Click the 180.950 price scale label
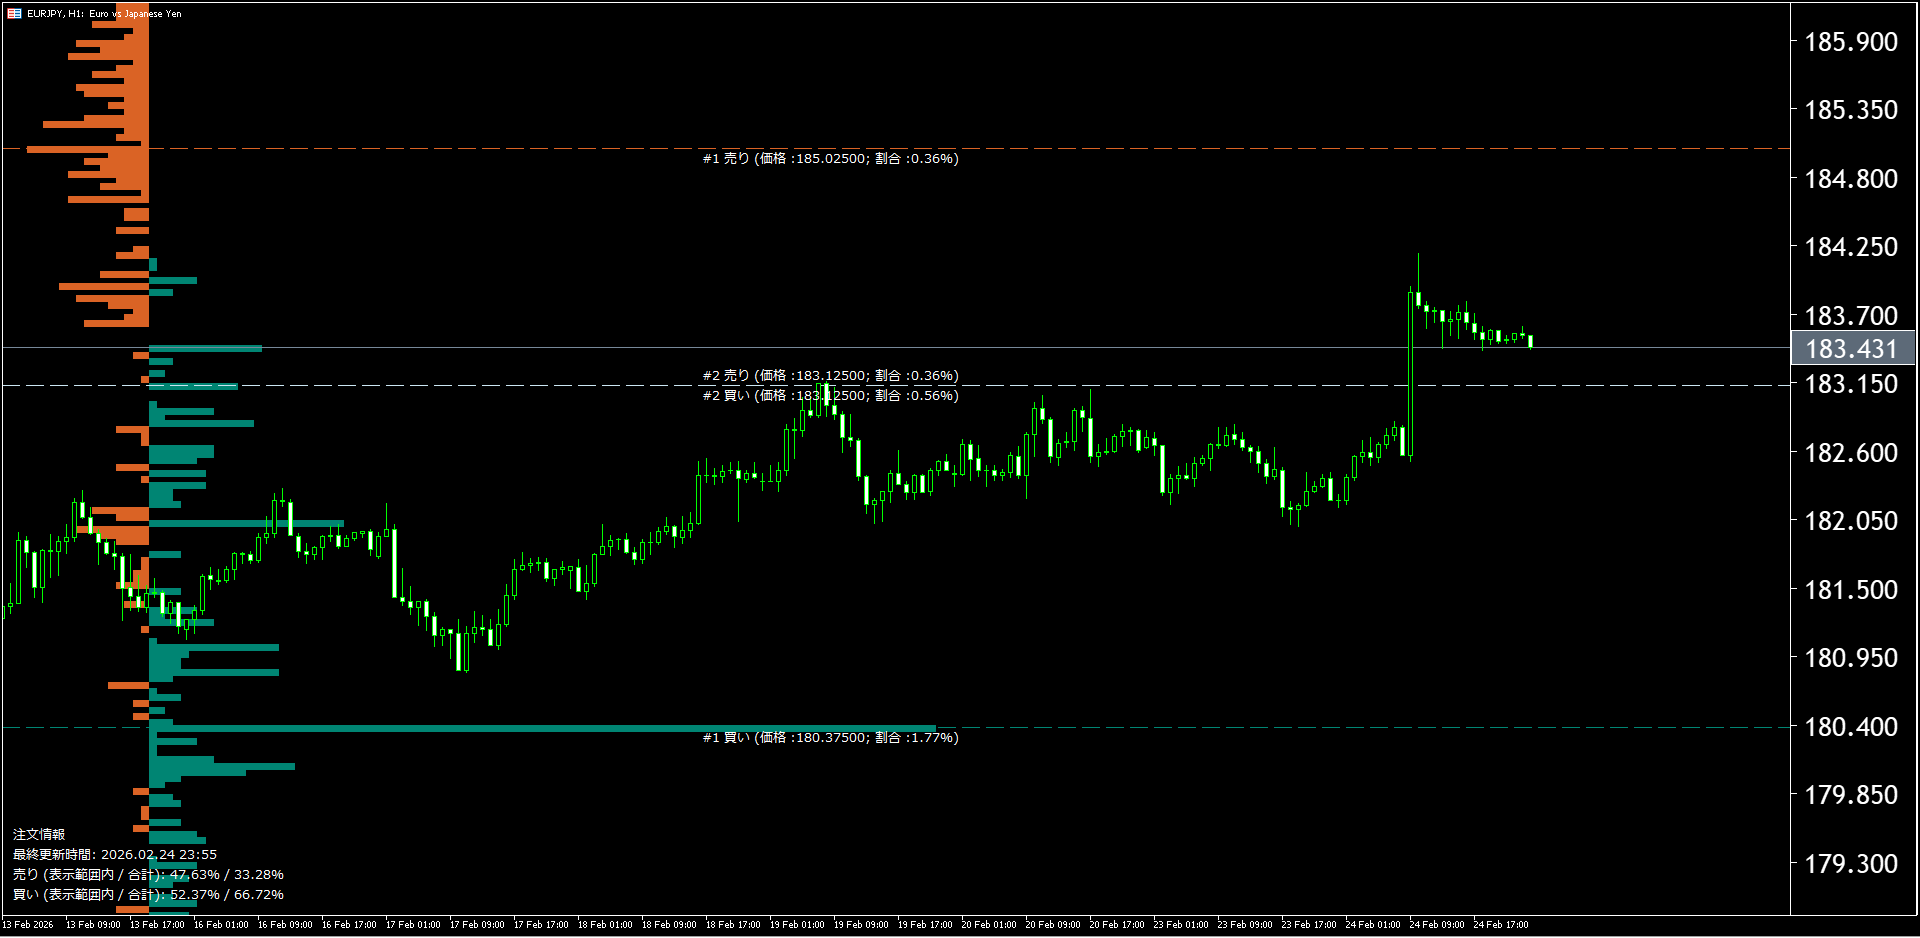Viewport: 1920px width, 938px height. coord(1851,658)
